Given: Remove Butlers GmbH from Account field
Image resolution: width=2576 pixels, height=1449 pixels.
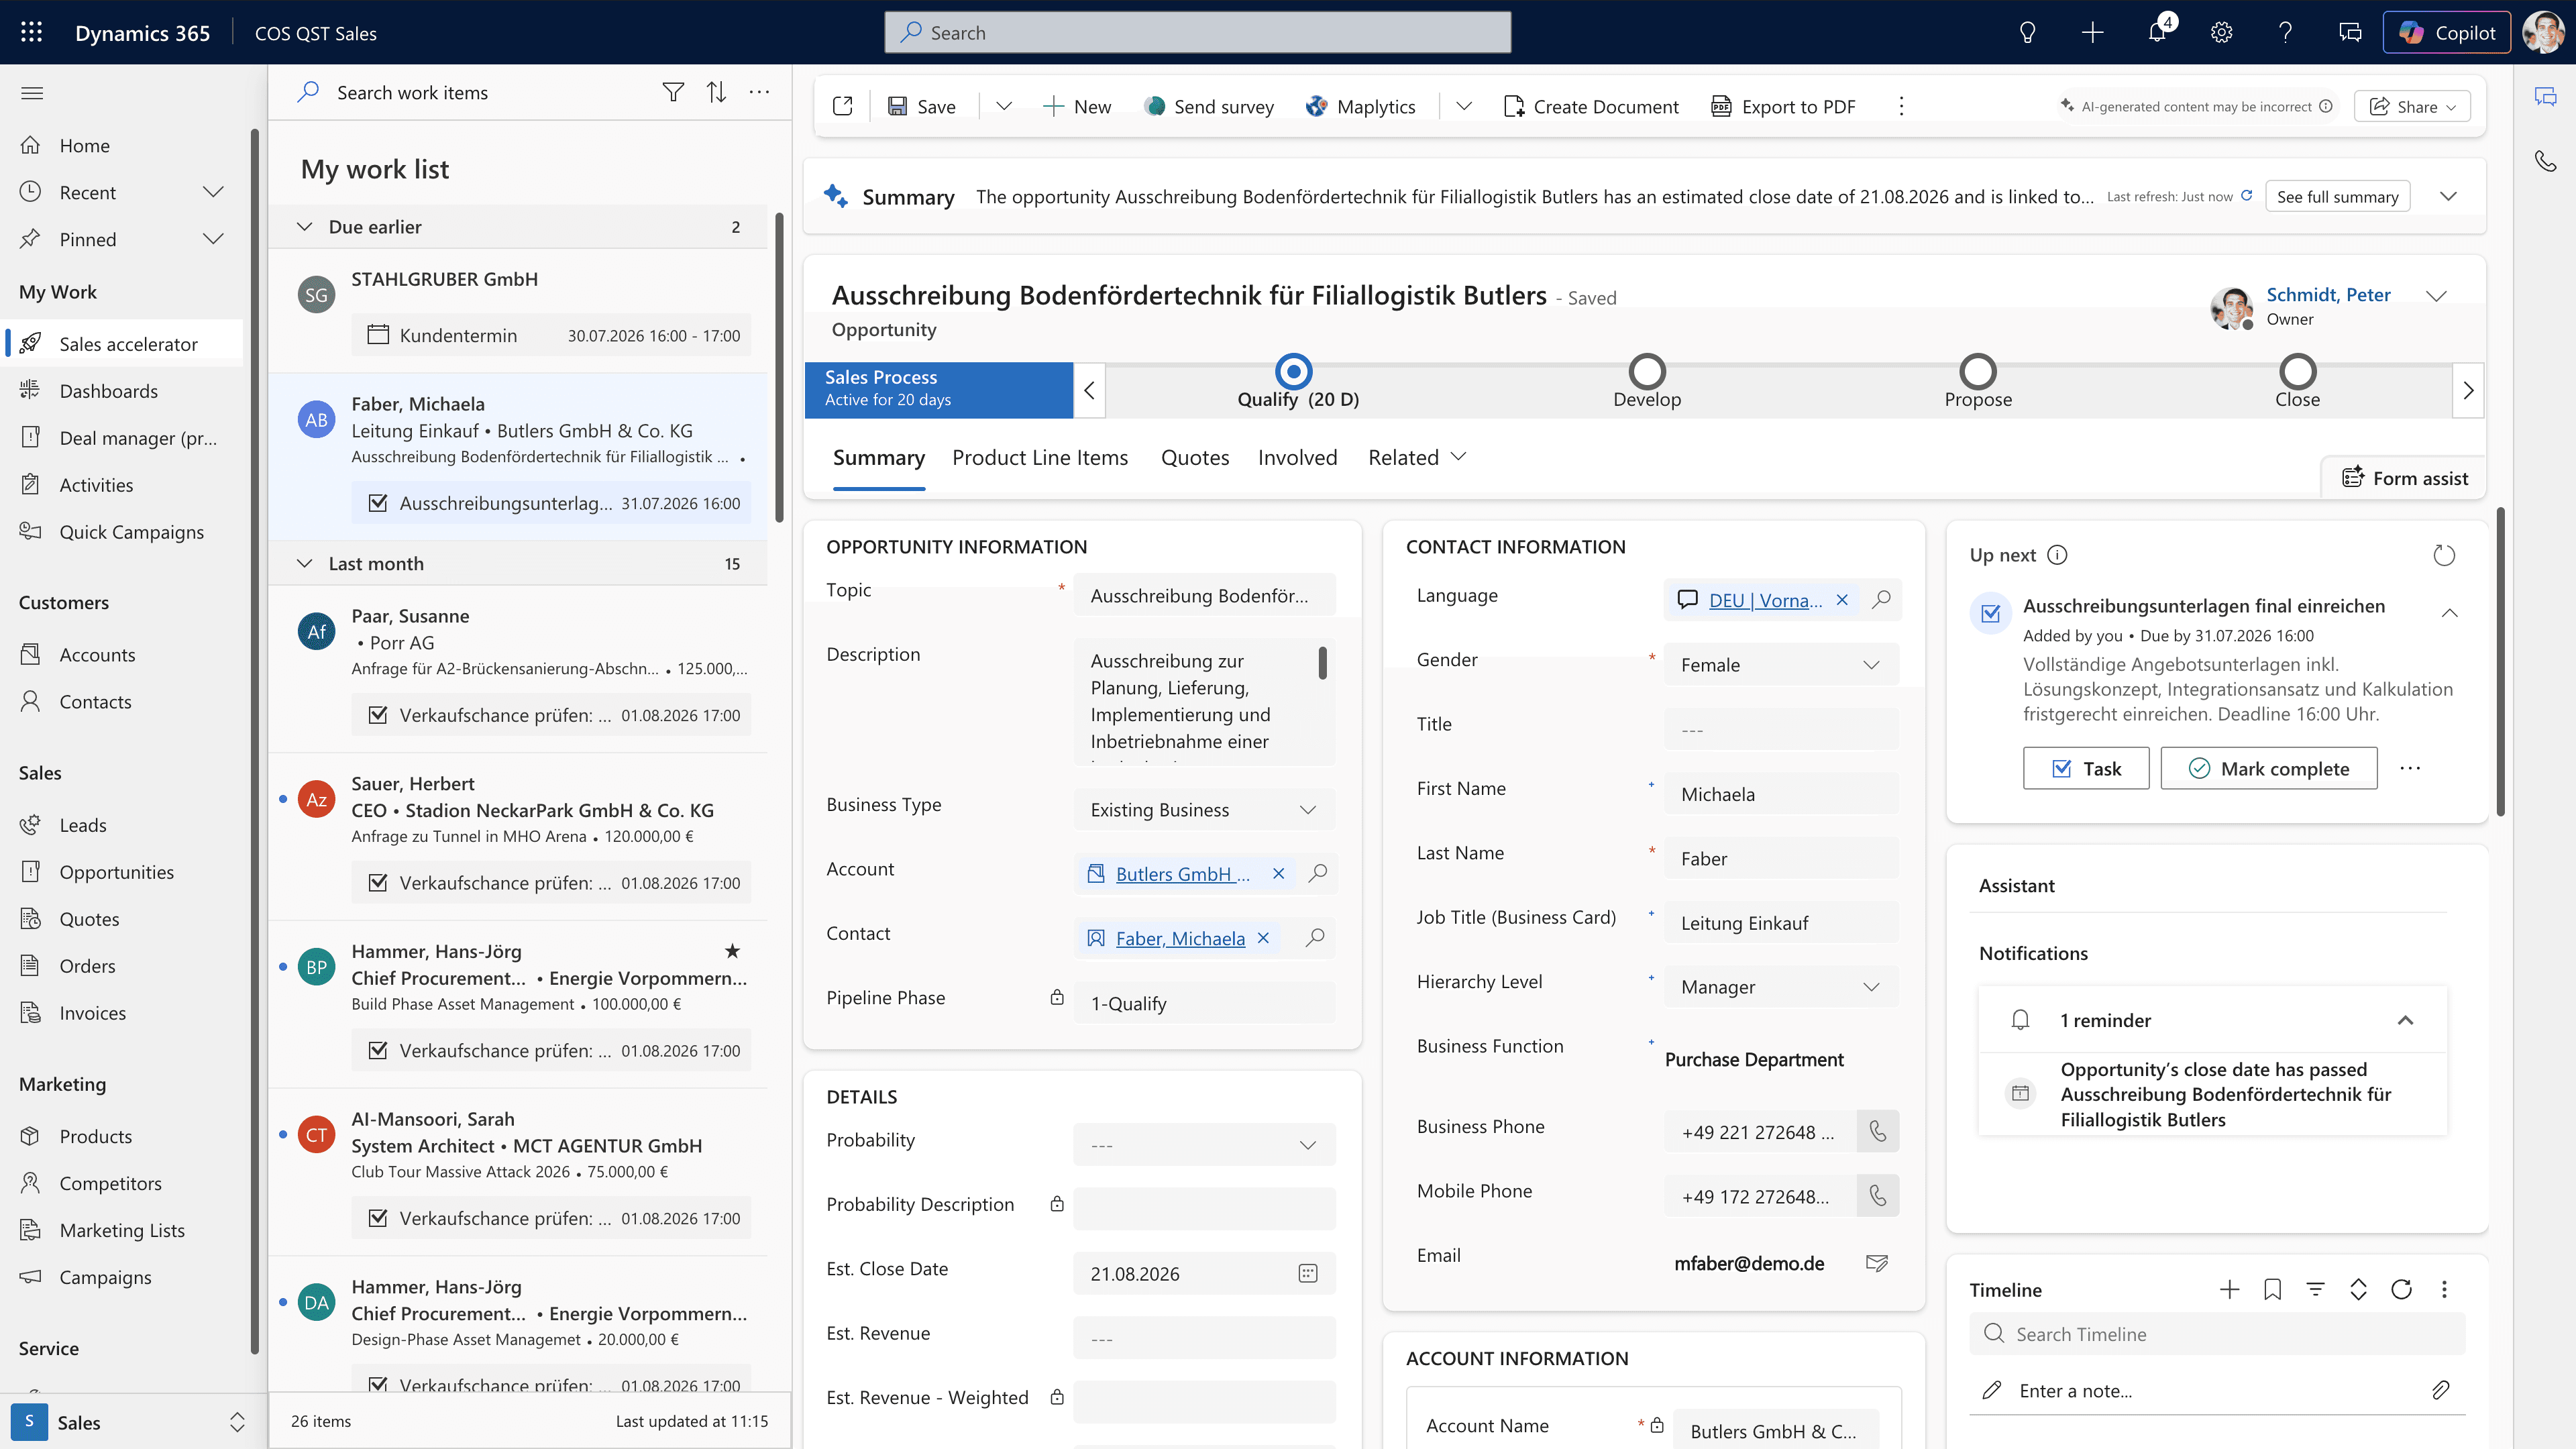Looking at the screenshot, I should pos(1278,874).
